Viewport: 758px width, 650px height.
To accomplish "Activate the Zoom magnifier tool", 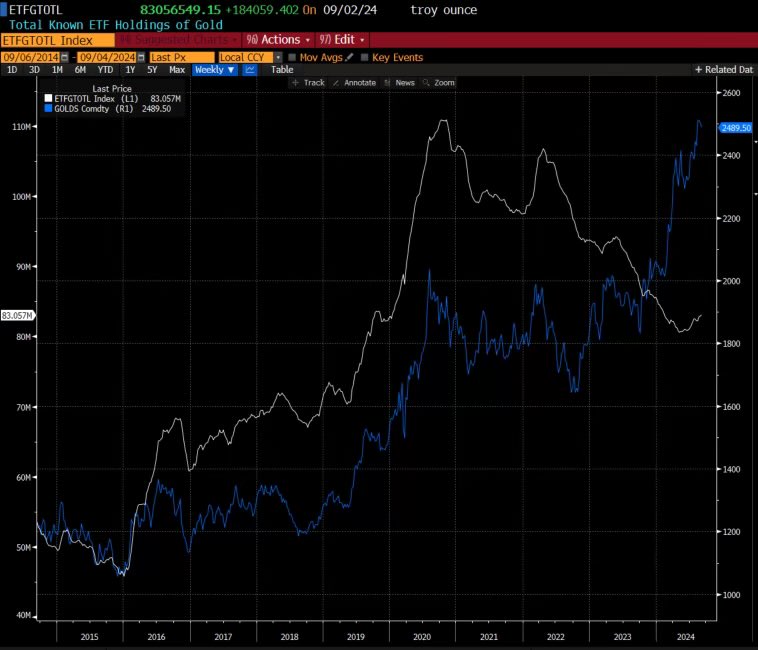I will [x=438, y=83].
